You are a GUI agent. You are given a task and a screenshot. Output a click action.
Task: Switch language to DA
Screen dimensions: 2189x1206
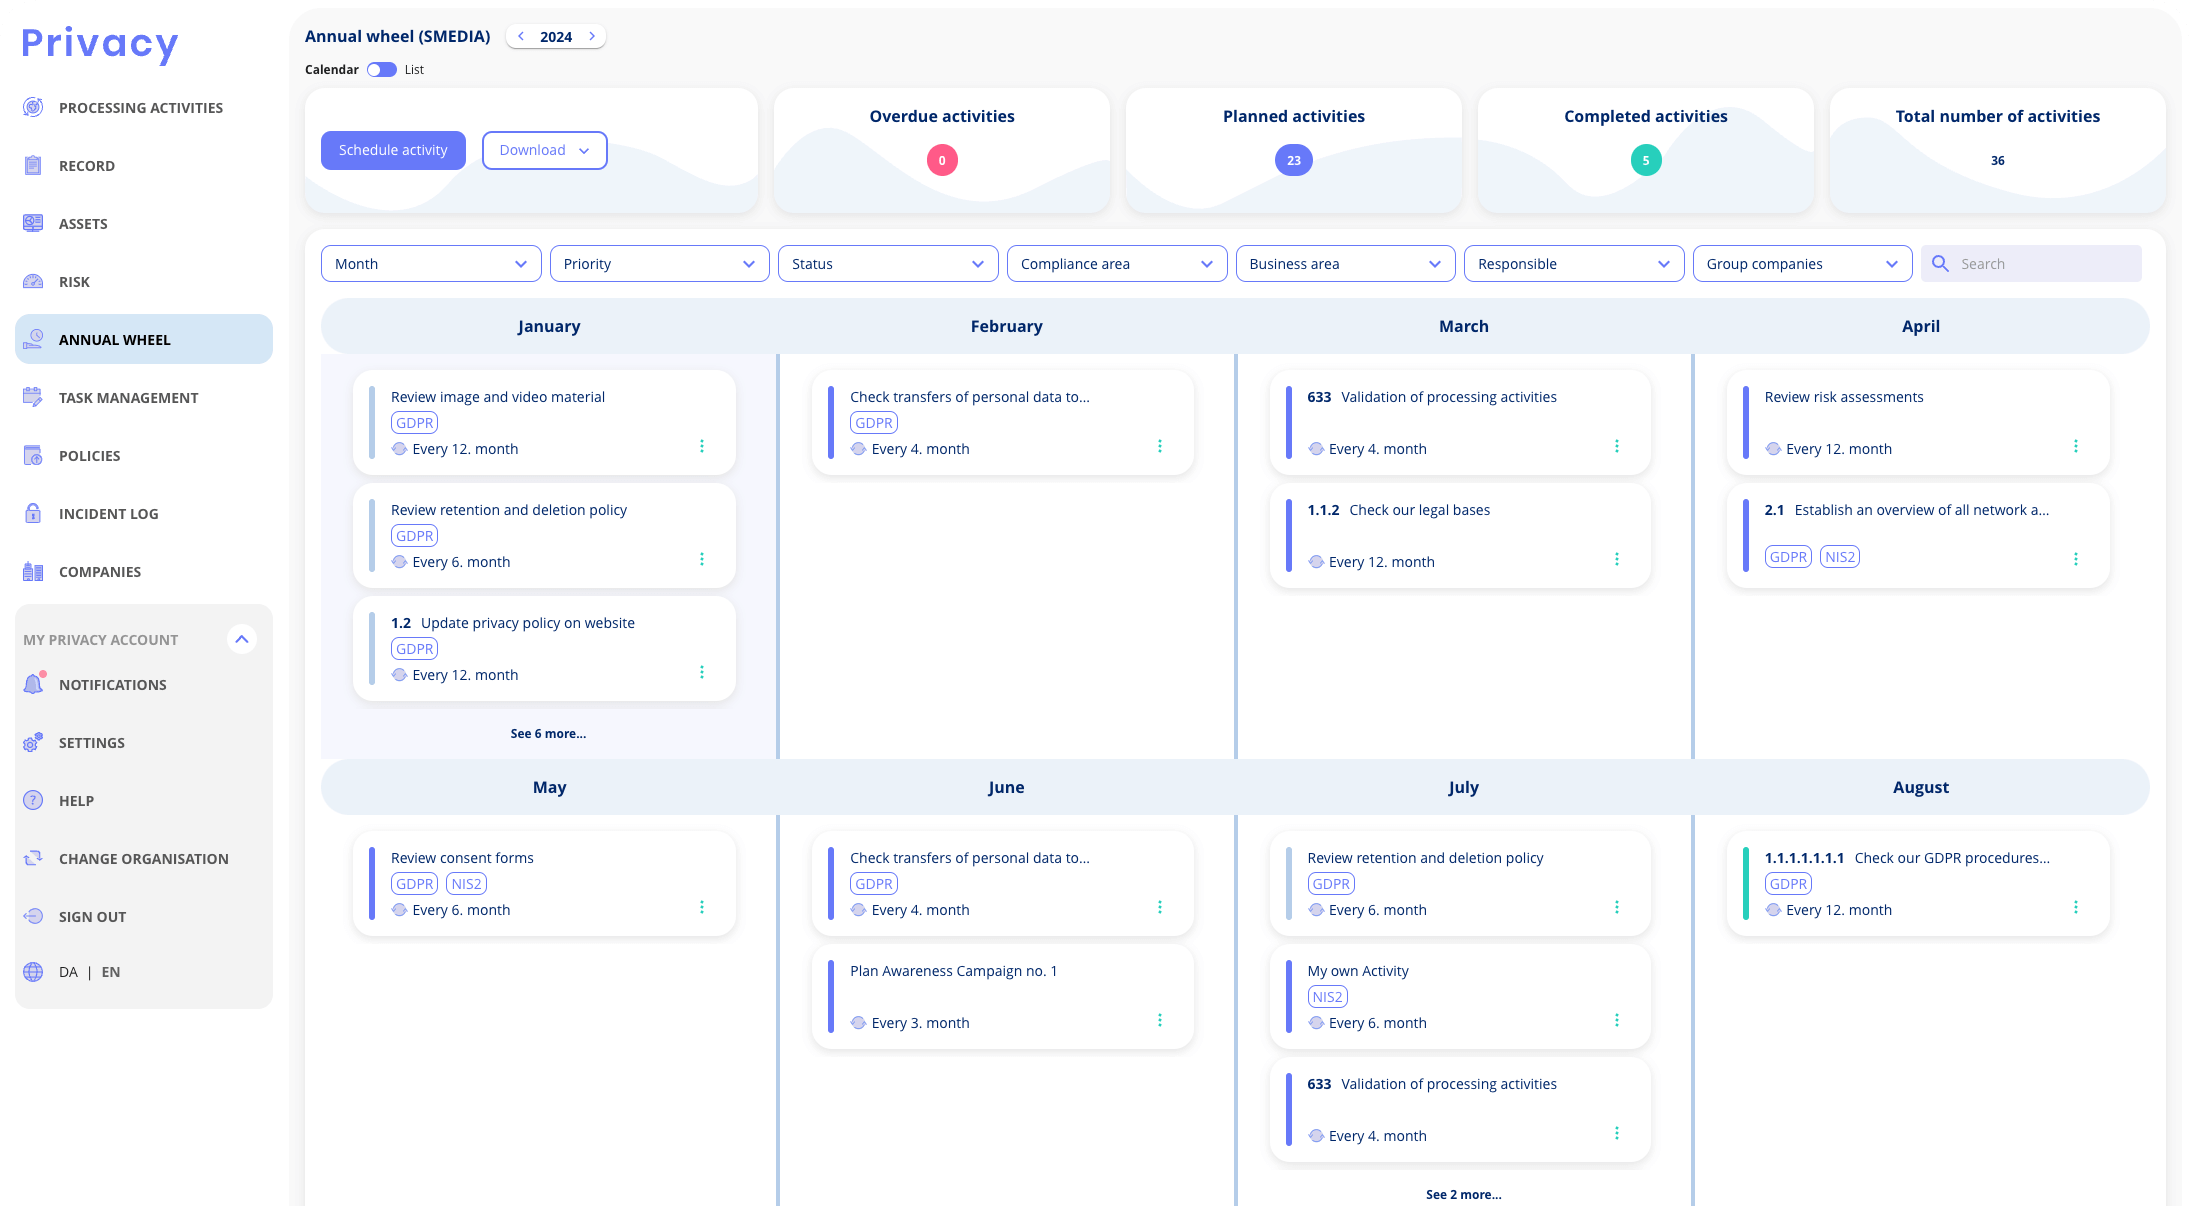(68, 971)
